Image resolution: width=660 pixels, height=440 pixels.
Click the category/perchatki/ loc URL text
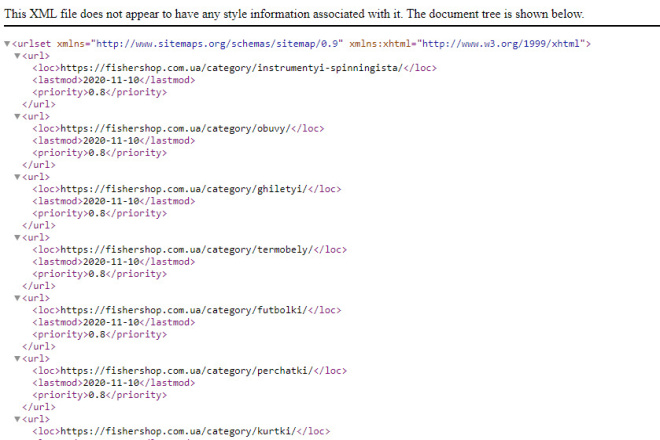187,371
